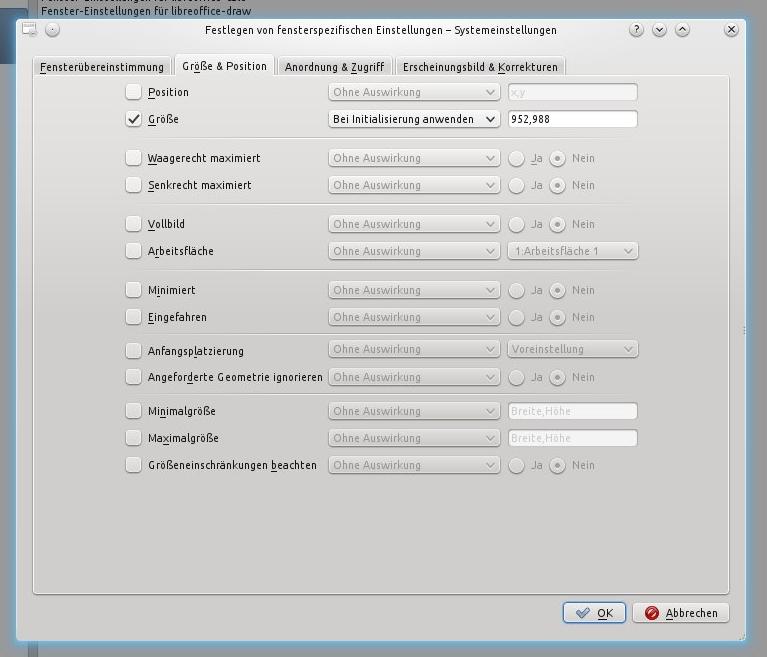Tick the Vollbild checkbox
The width and height of the screenshot is (767, 657).
tap(134, 224)
